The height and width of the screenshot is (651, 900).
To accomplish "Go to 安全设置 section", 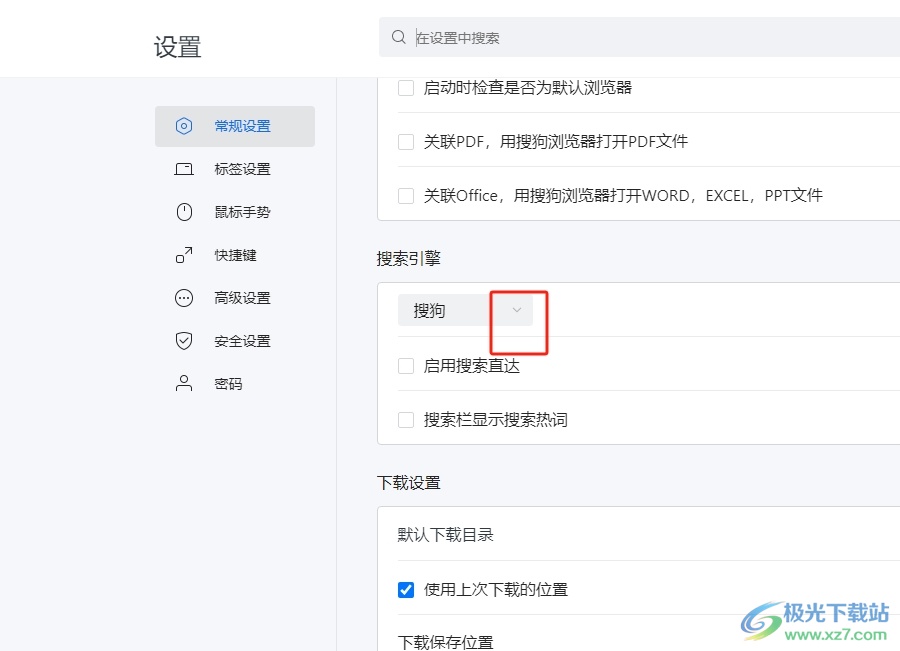I will point(235,341).
